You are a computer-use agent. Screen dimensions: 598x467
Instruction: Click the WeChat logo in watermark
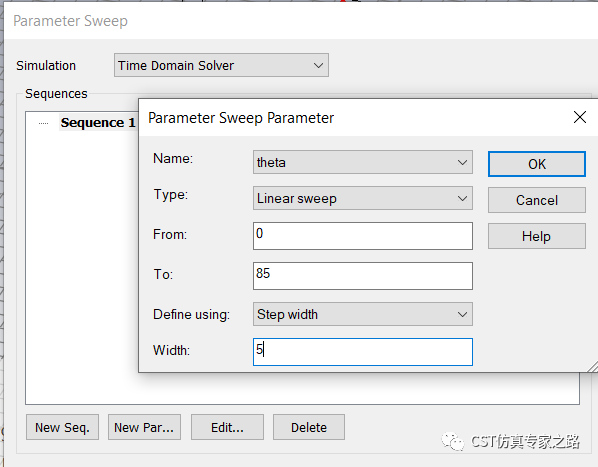pyautogui.click(x=453, y=441)
